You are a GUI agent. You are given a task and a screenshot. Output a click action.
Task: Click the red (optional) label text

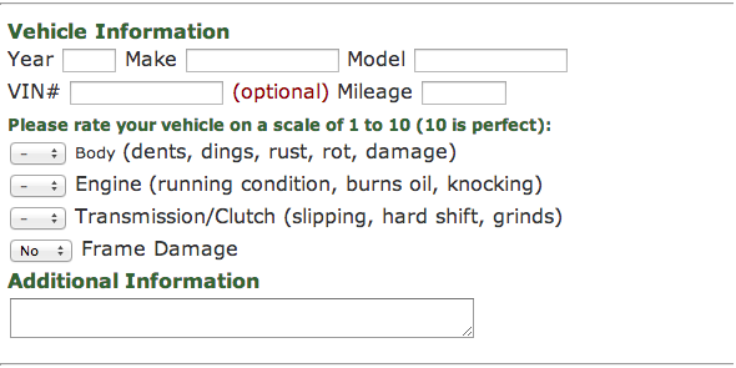(x=281, y=92)
